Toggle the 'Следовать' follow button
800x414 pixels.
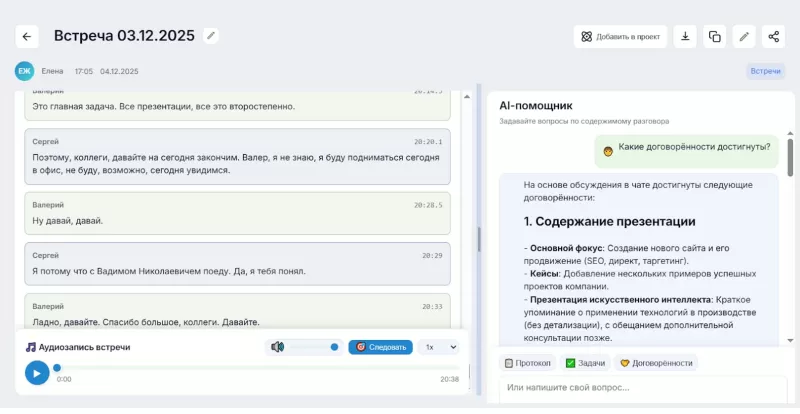click(x=381, y=347)
